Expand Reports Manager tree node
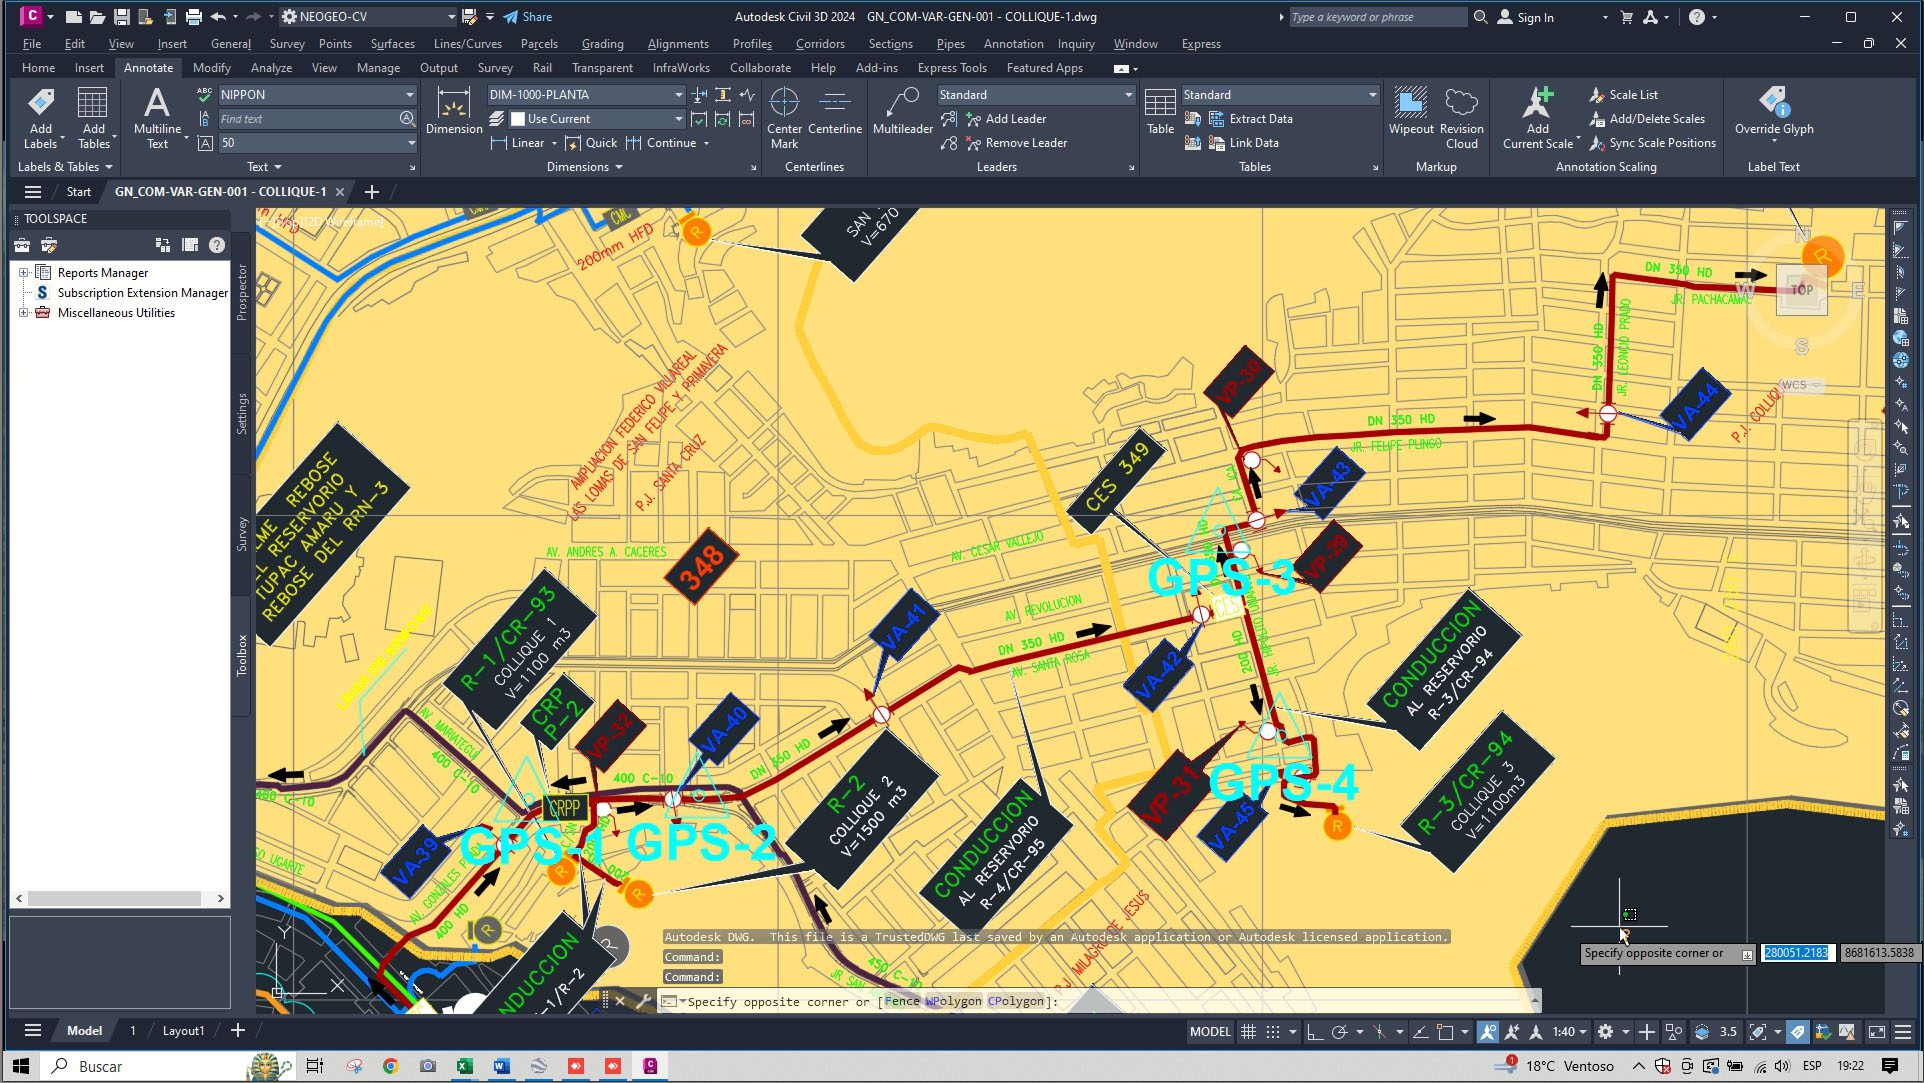The width and height of the screenshot is (1924, 1083). click(24, 273)
